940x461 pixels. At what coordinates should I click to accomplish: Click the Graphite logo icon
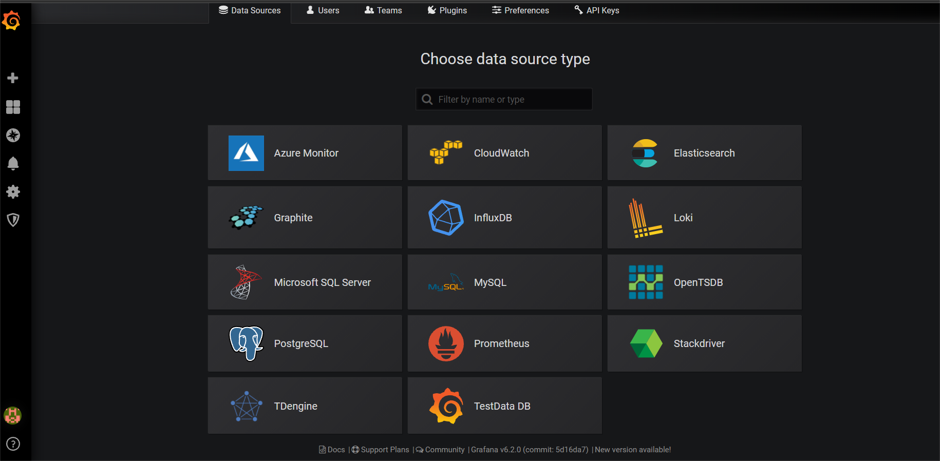point(246,218)
